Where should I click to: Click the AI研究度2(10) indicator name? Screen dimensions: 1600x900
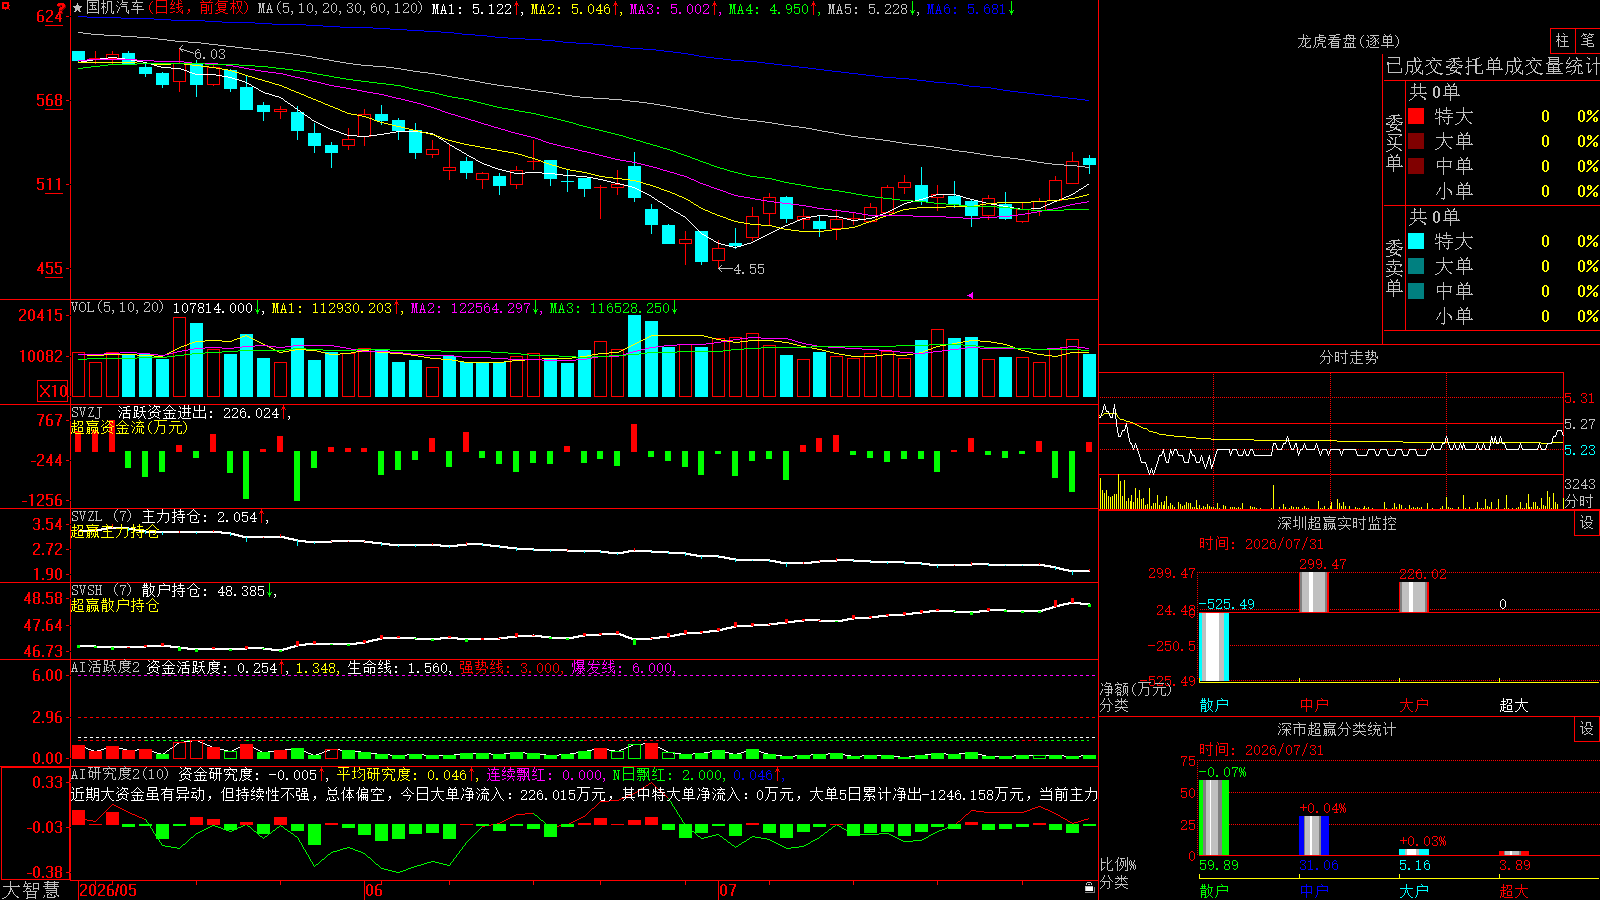click(x=120, y=774)
